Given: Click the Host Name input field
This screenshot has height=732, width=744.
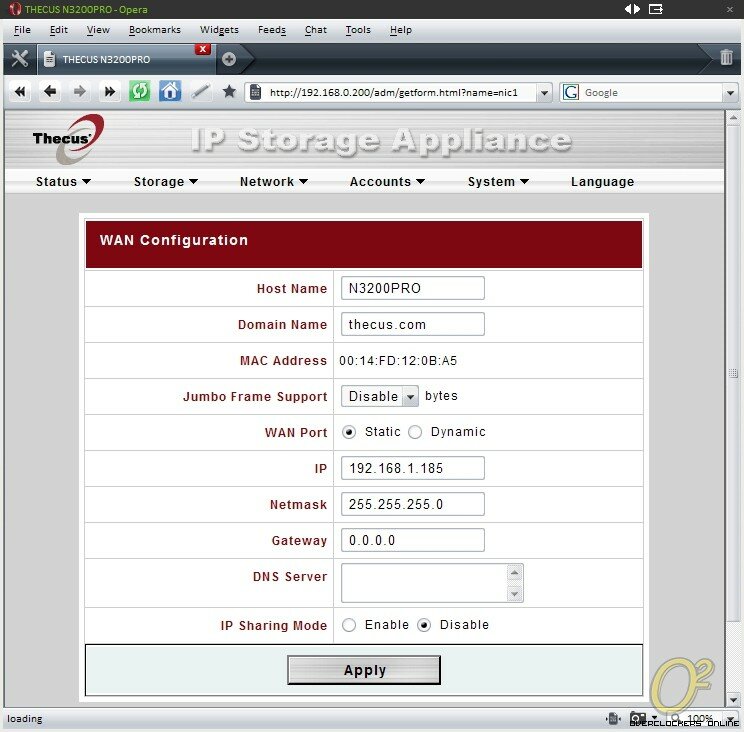Looking at the screenshot, I should 413,288.
